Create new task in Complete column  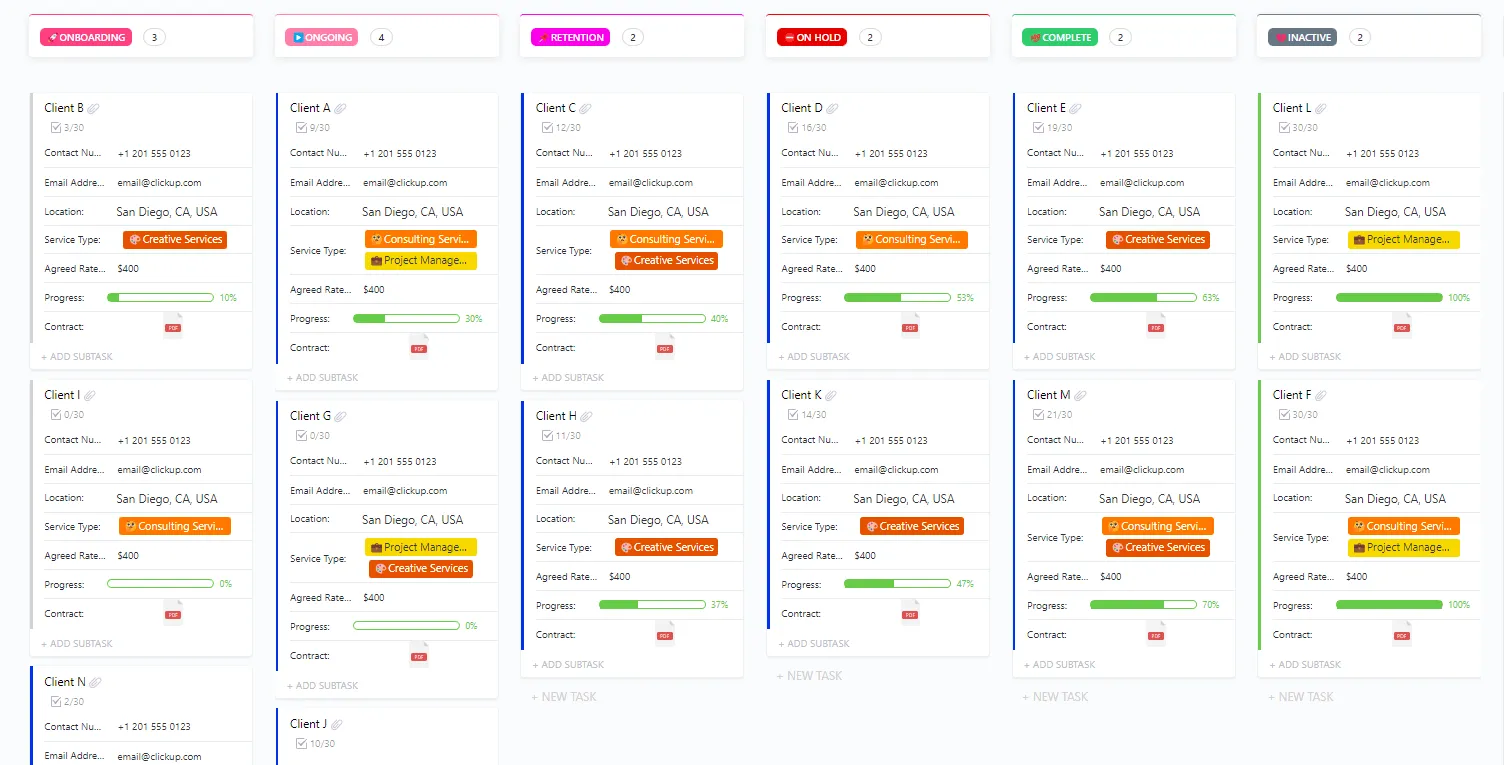point(1055,696)
